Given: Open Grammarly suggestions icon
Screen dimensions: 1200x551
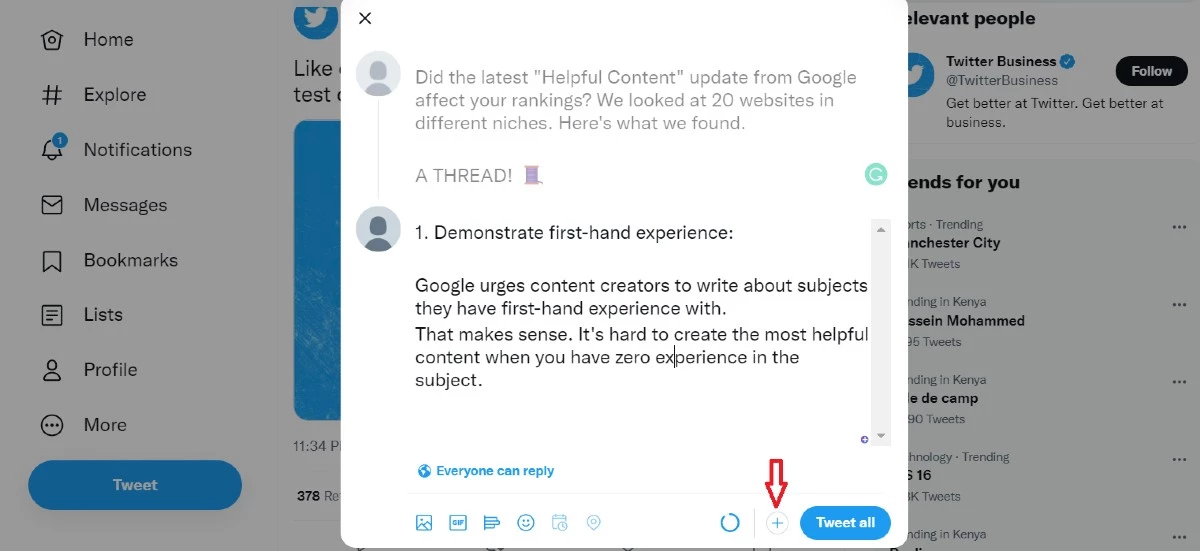Looking at the screenshot, I should click(x=876, y=175).
